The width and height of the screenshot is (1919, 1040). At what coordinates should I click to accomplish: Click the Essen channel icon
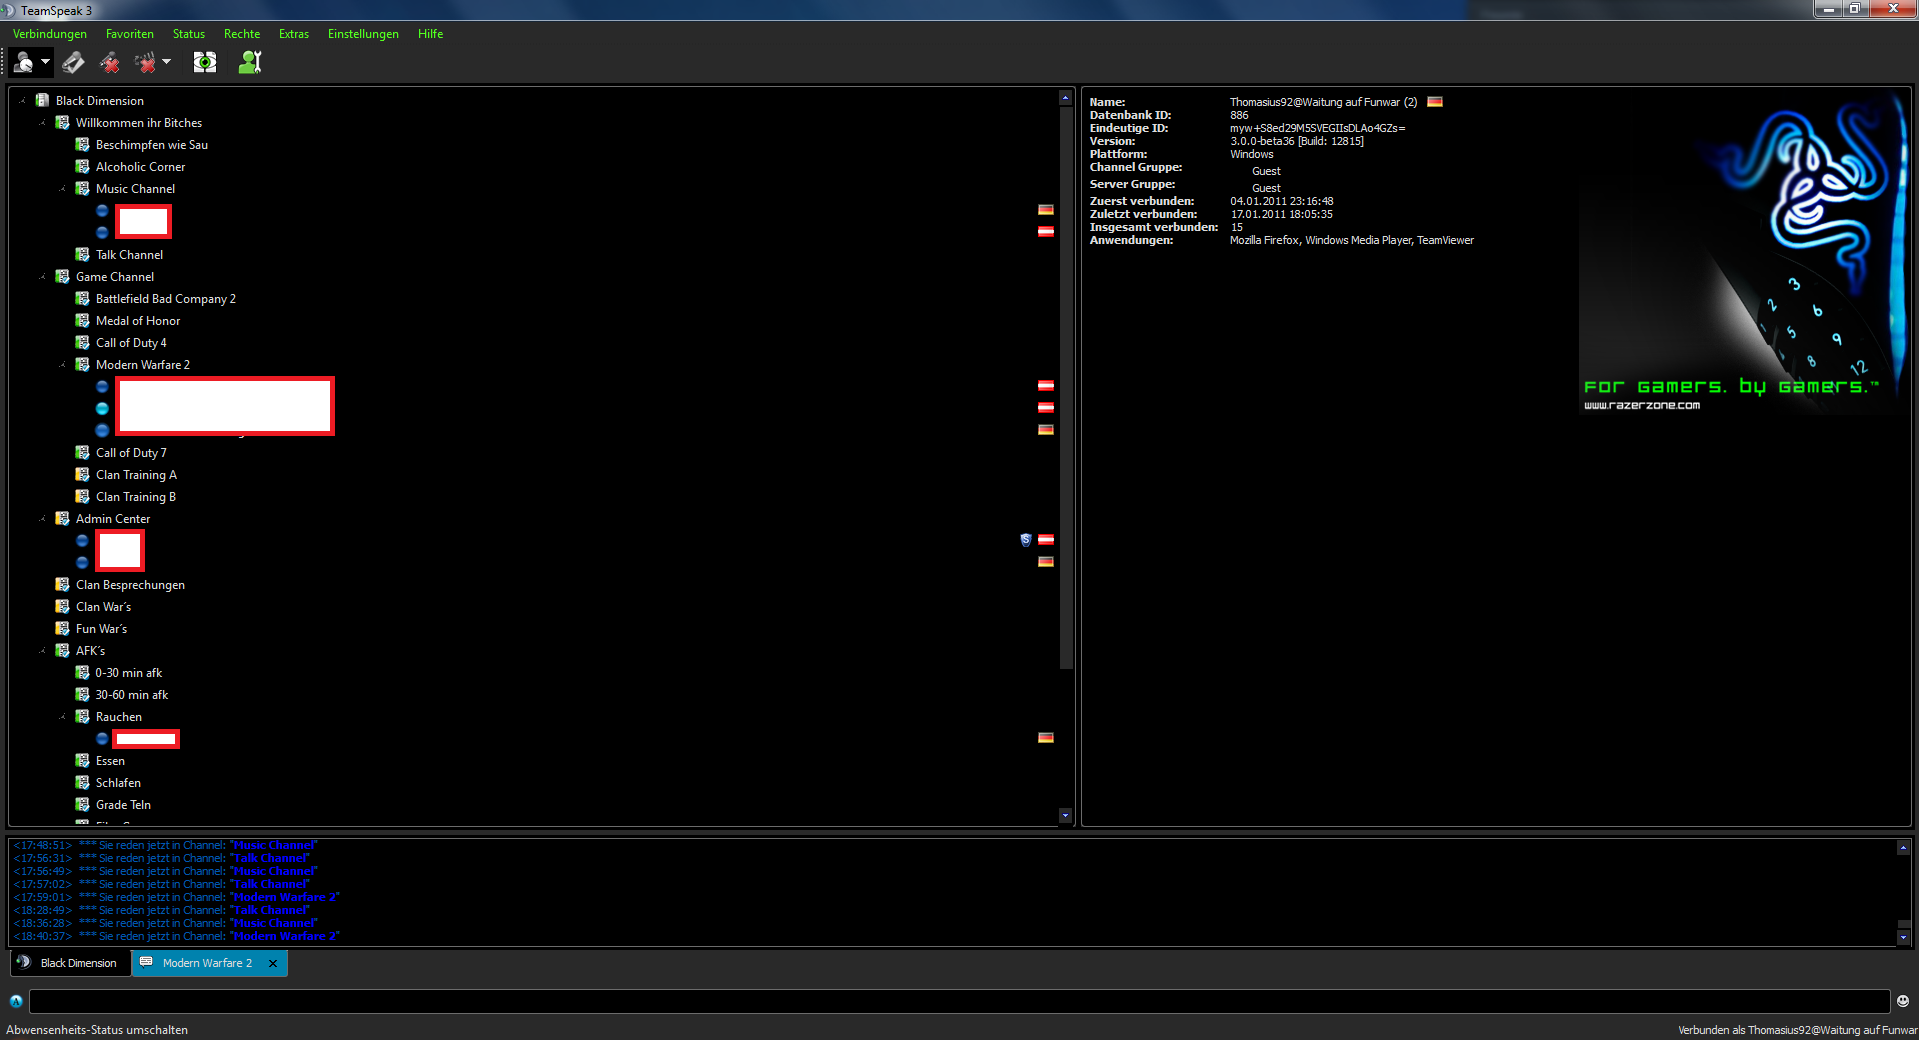(82, 760)
